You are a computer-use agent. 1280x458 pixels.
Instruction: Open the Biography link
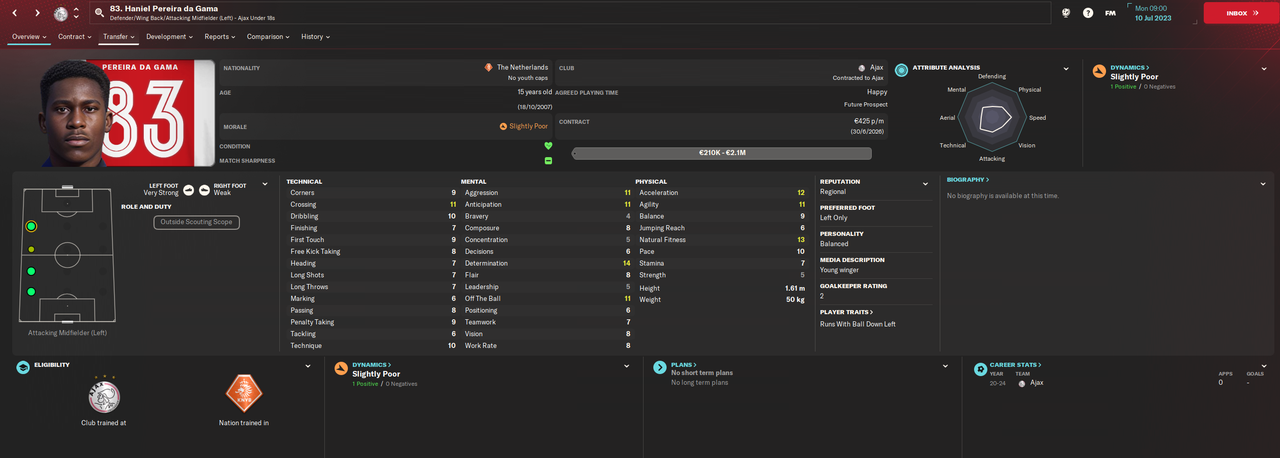coord(968,180)
